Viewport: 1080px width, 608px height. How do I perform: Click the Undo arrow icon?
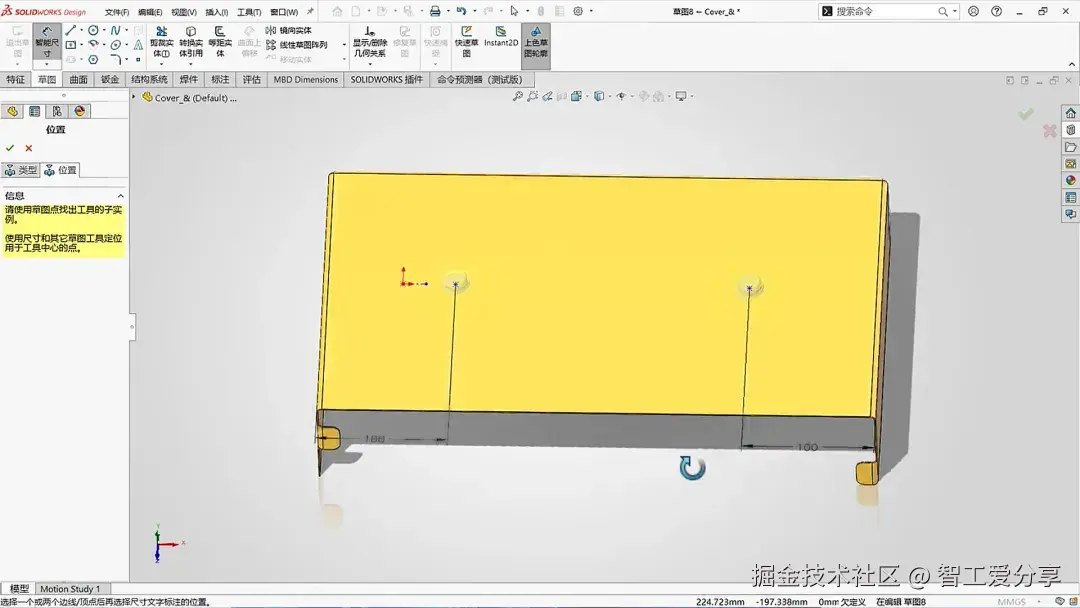[x=461, y=11]
